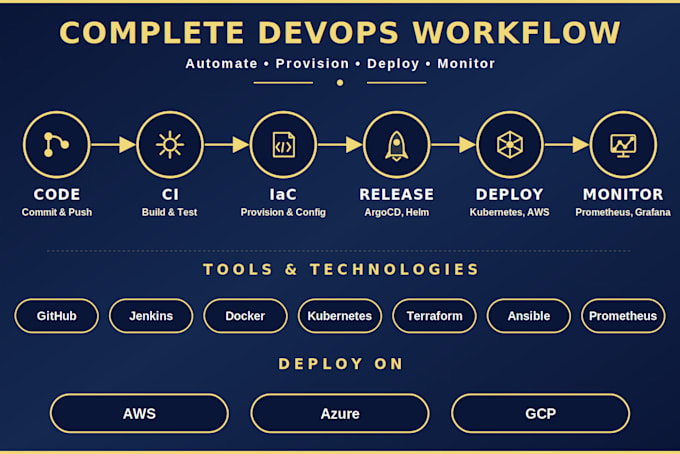Image resolution: width=680 pixels, height=454 pixels.
Task: Choose the GCP deploy target
Action: pos(540,413)
